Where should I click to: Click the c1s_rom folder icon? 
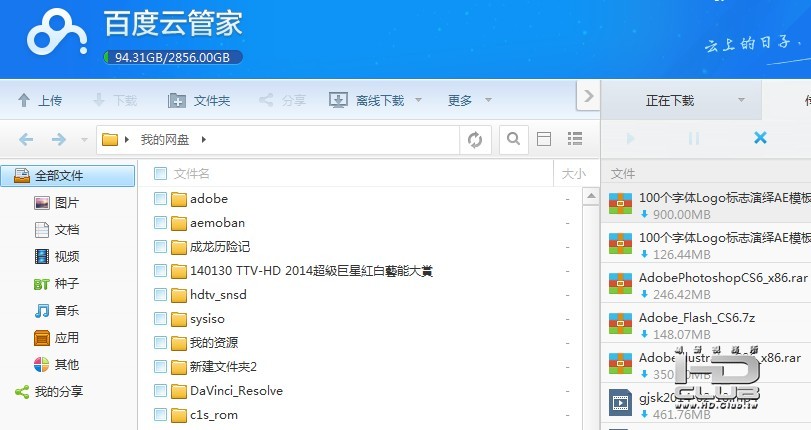click(178, 415)
